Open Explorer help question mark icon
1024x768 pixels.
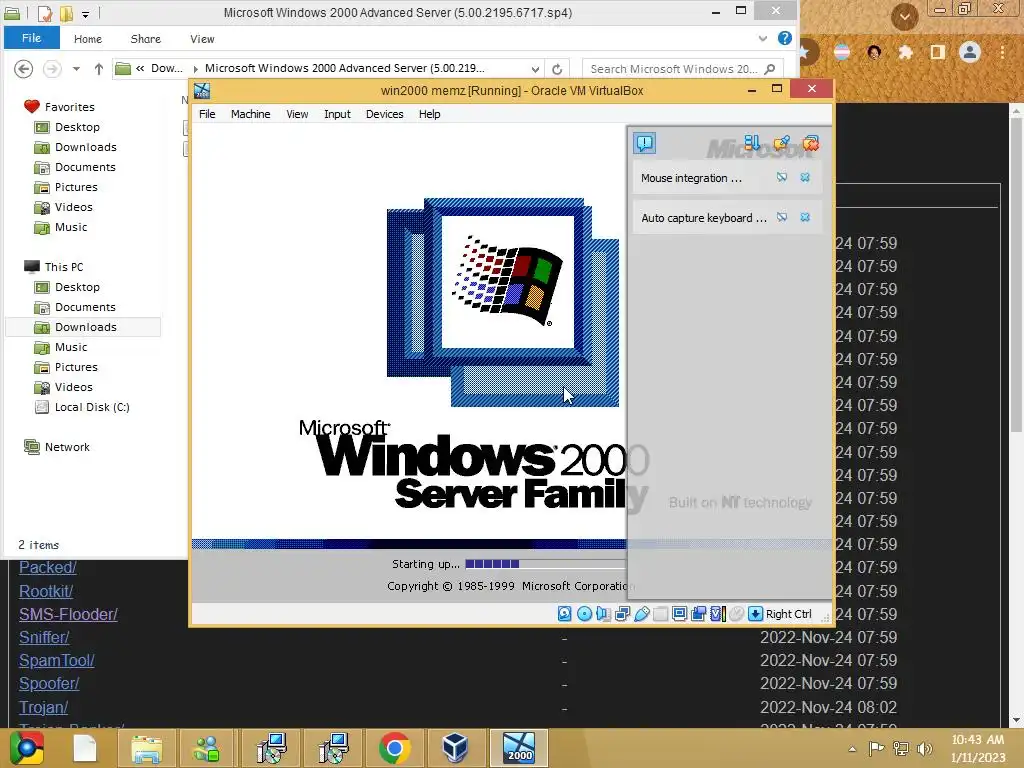pyautogui.click(x=784, y=38)
